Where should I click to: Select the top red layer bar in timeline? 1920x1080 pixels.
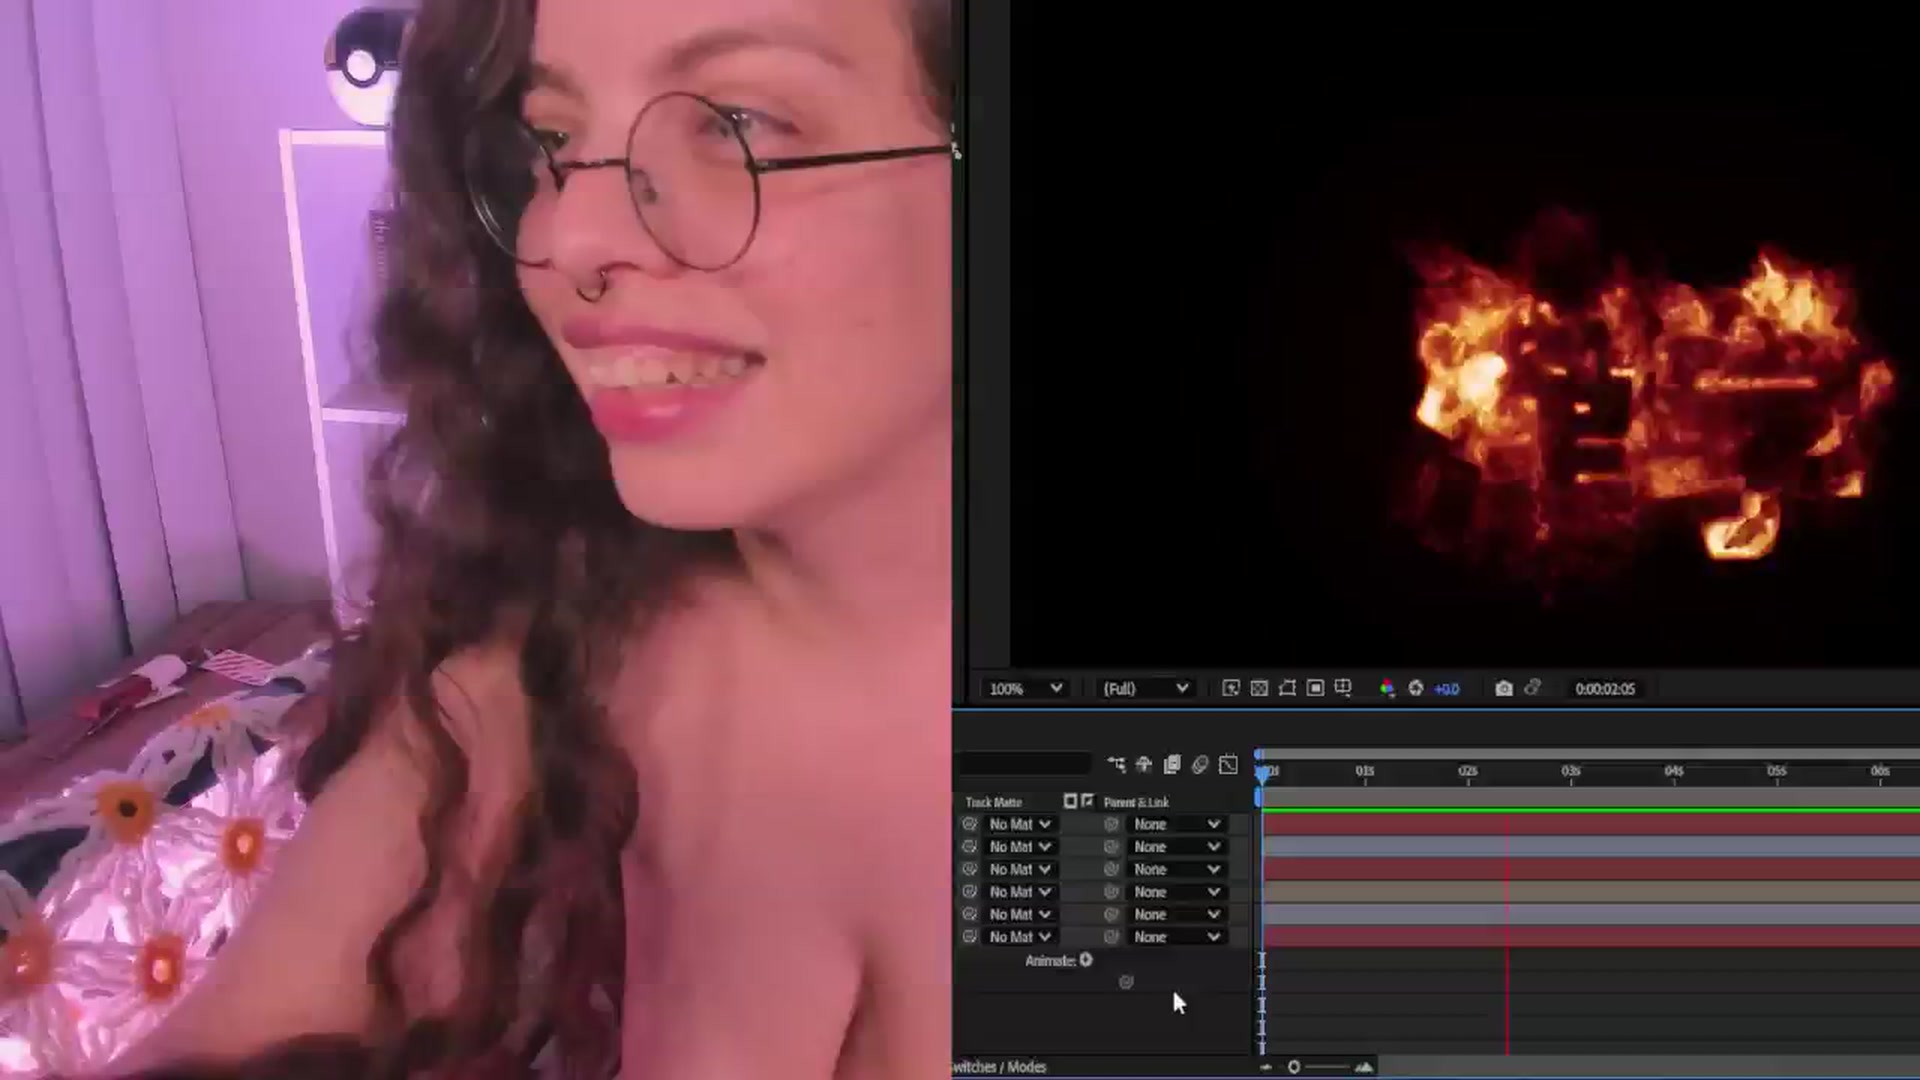(x=1591, y=824)
